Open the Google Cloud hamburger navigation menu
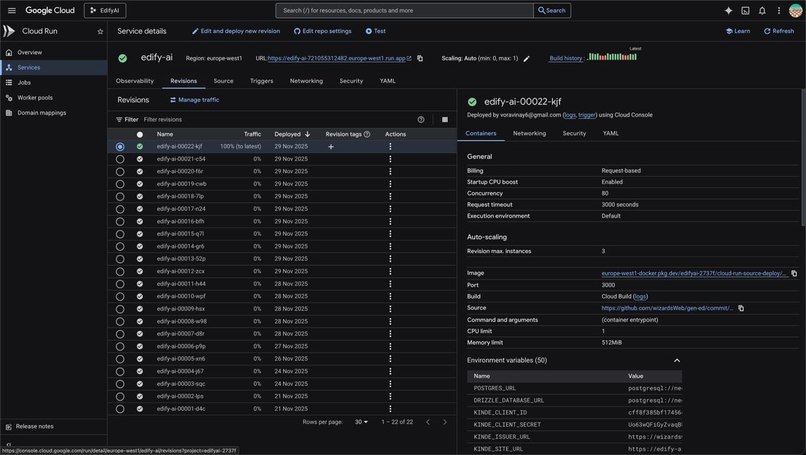The height and width of the screenshot is (455, 806). pyautogui.click(x=12, y=10)
